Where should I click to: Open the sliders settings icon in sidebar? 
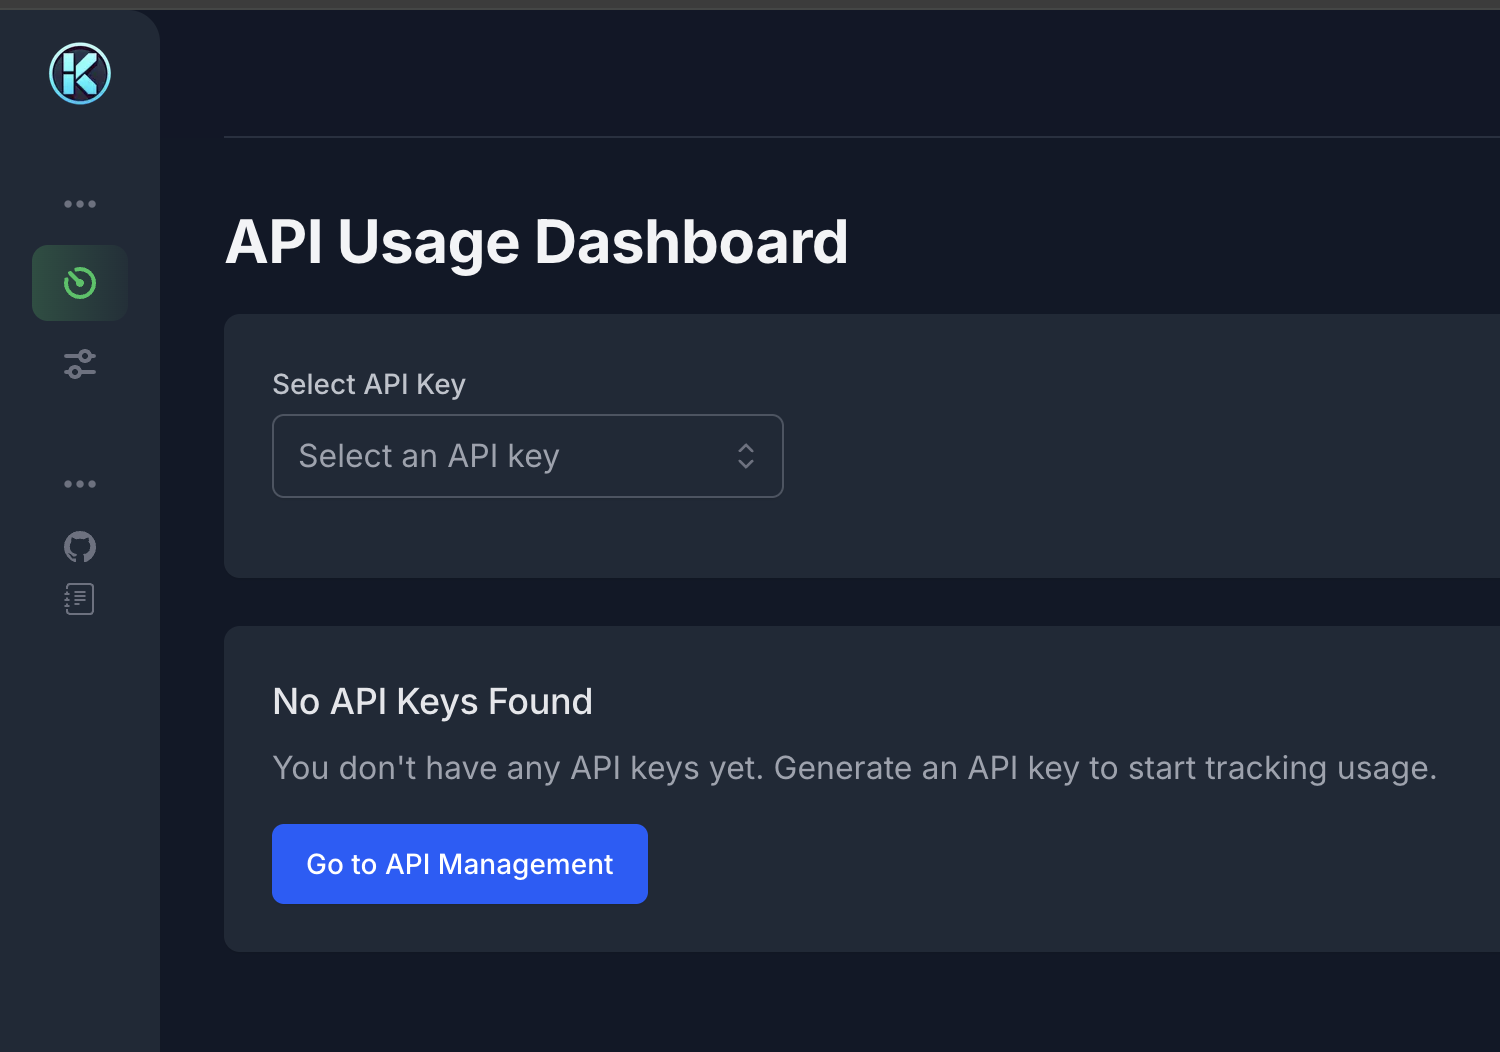80,364
